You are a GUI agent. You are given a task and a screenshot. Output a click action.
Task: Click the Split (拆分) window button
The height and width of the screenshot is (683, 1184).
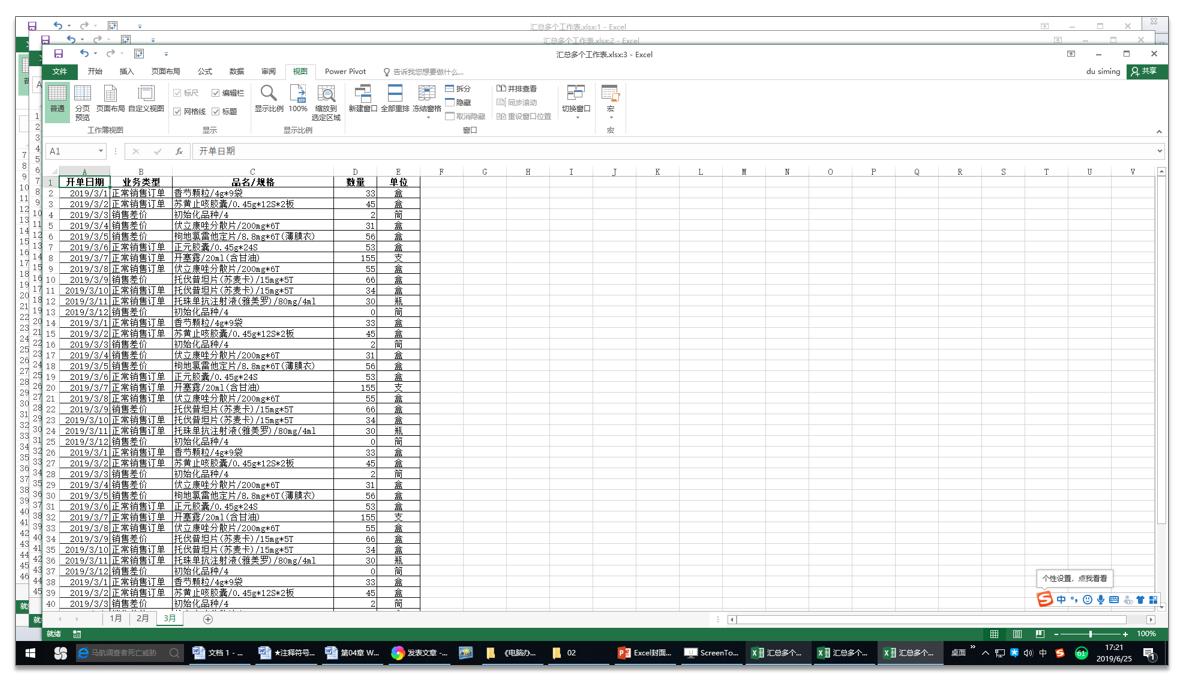(x=457, y=89)
